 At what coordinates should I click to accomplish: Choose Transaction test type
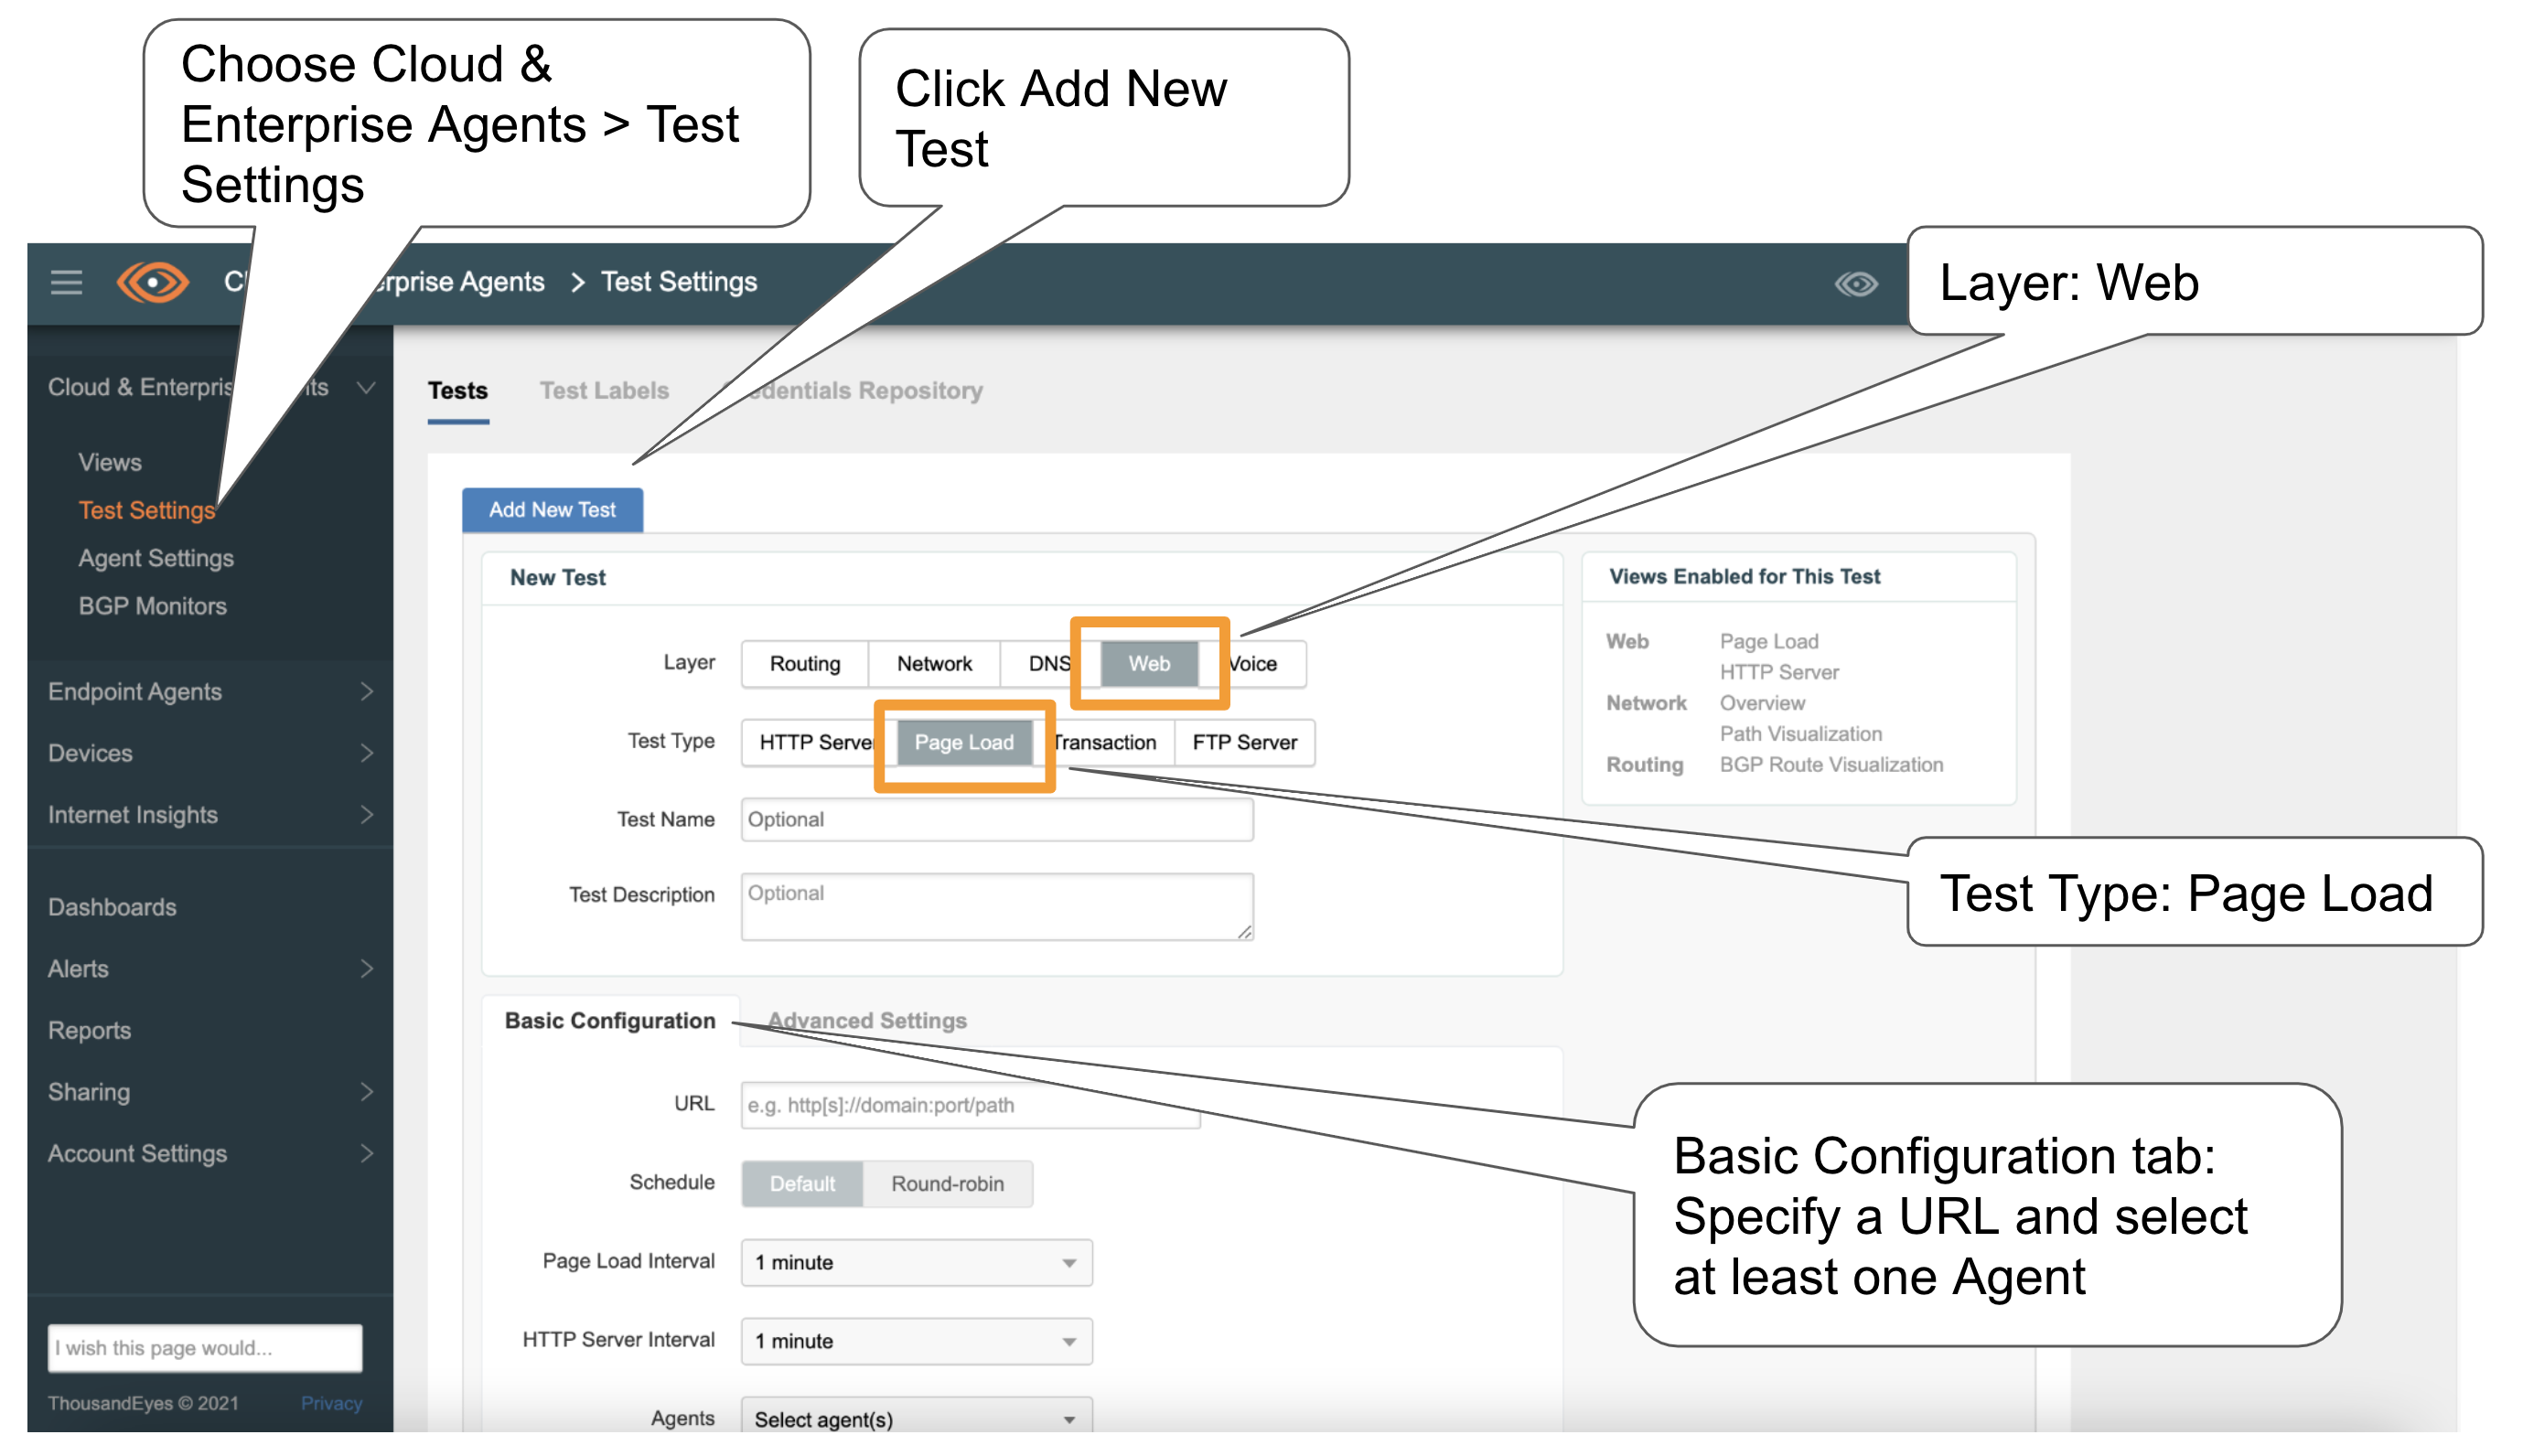tap(1106, 743)
